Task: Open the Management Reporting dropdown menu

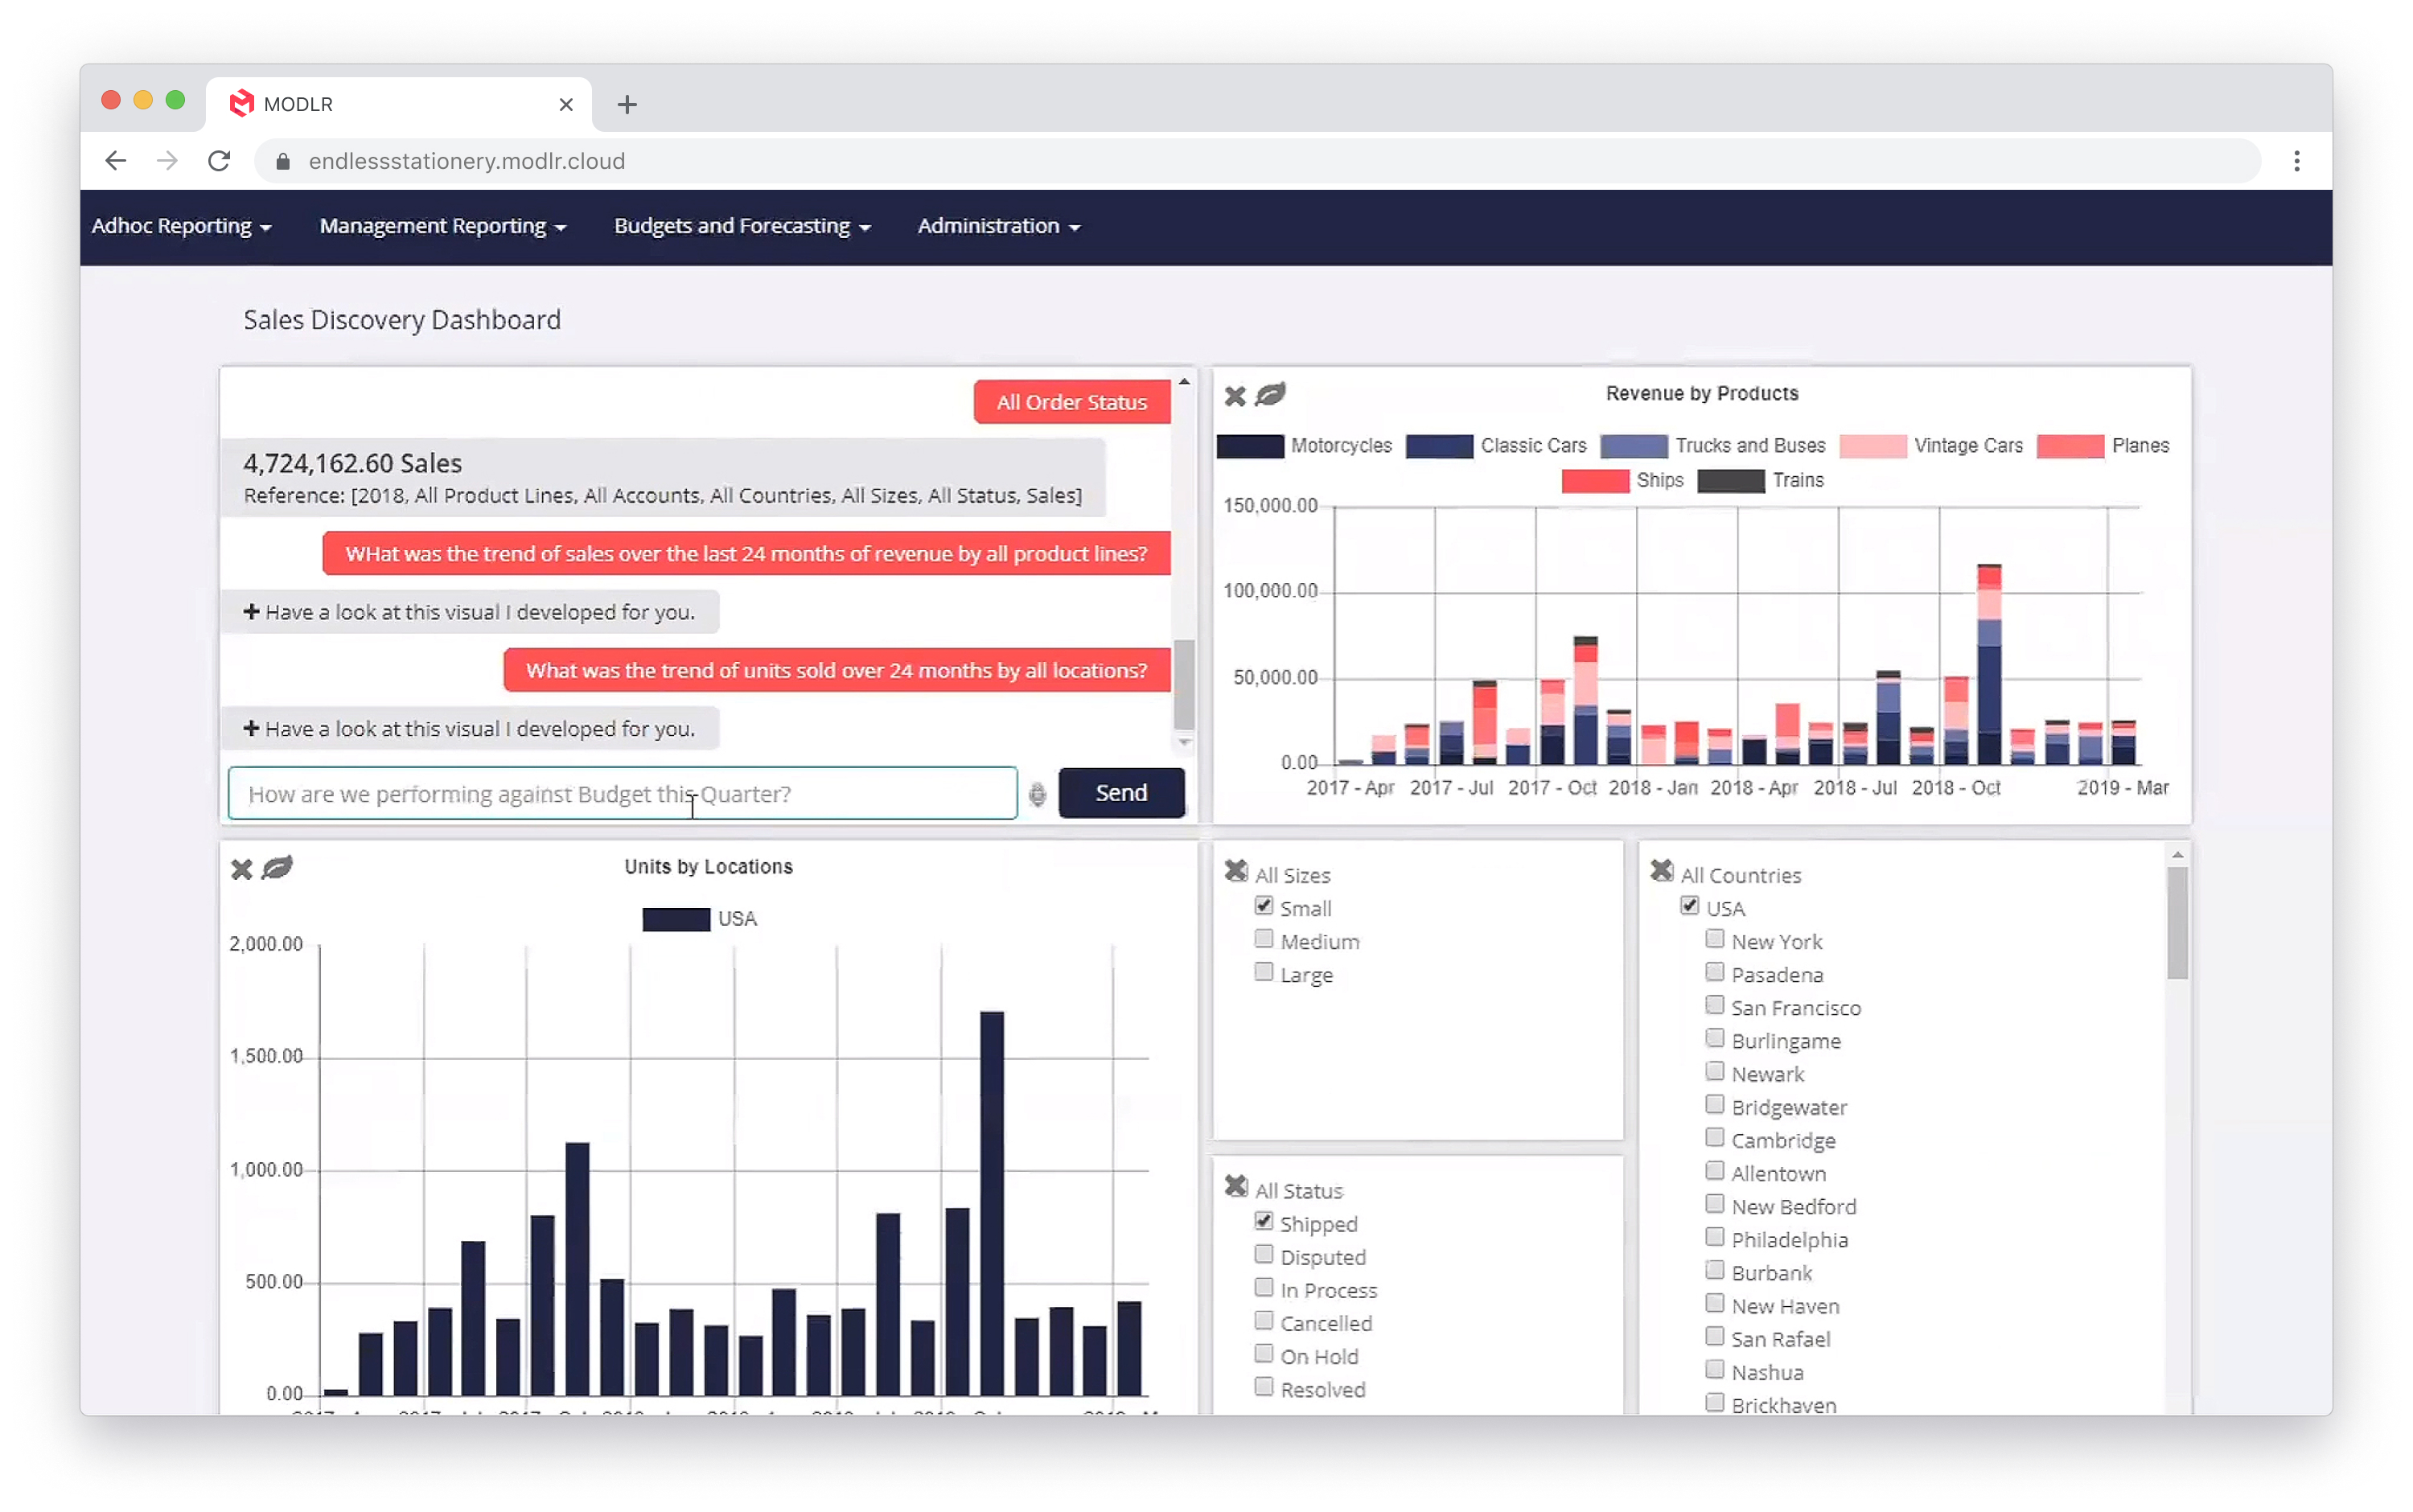Action: point(443,226)
